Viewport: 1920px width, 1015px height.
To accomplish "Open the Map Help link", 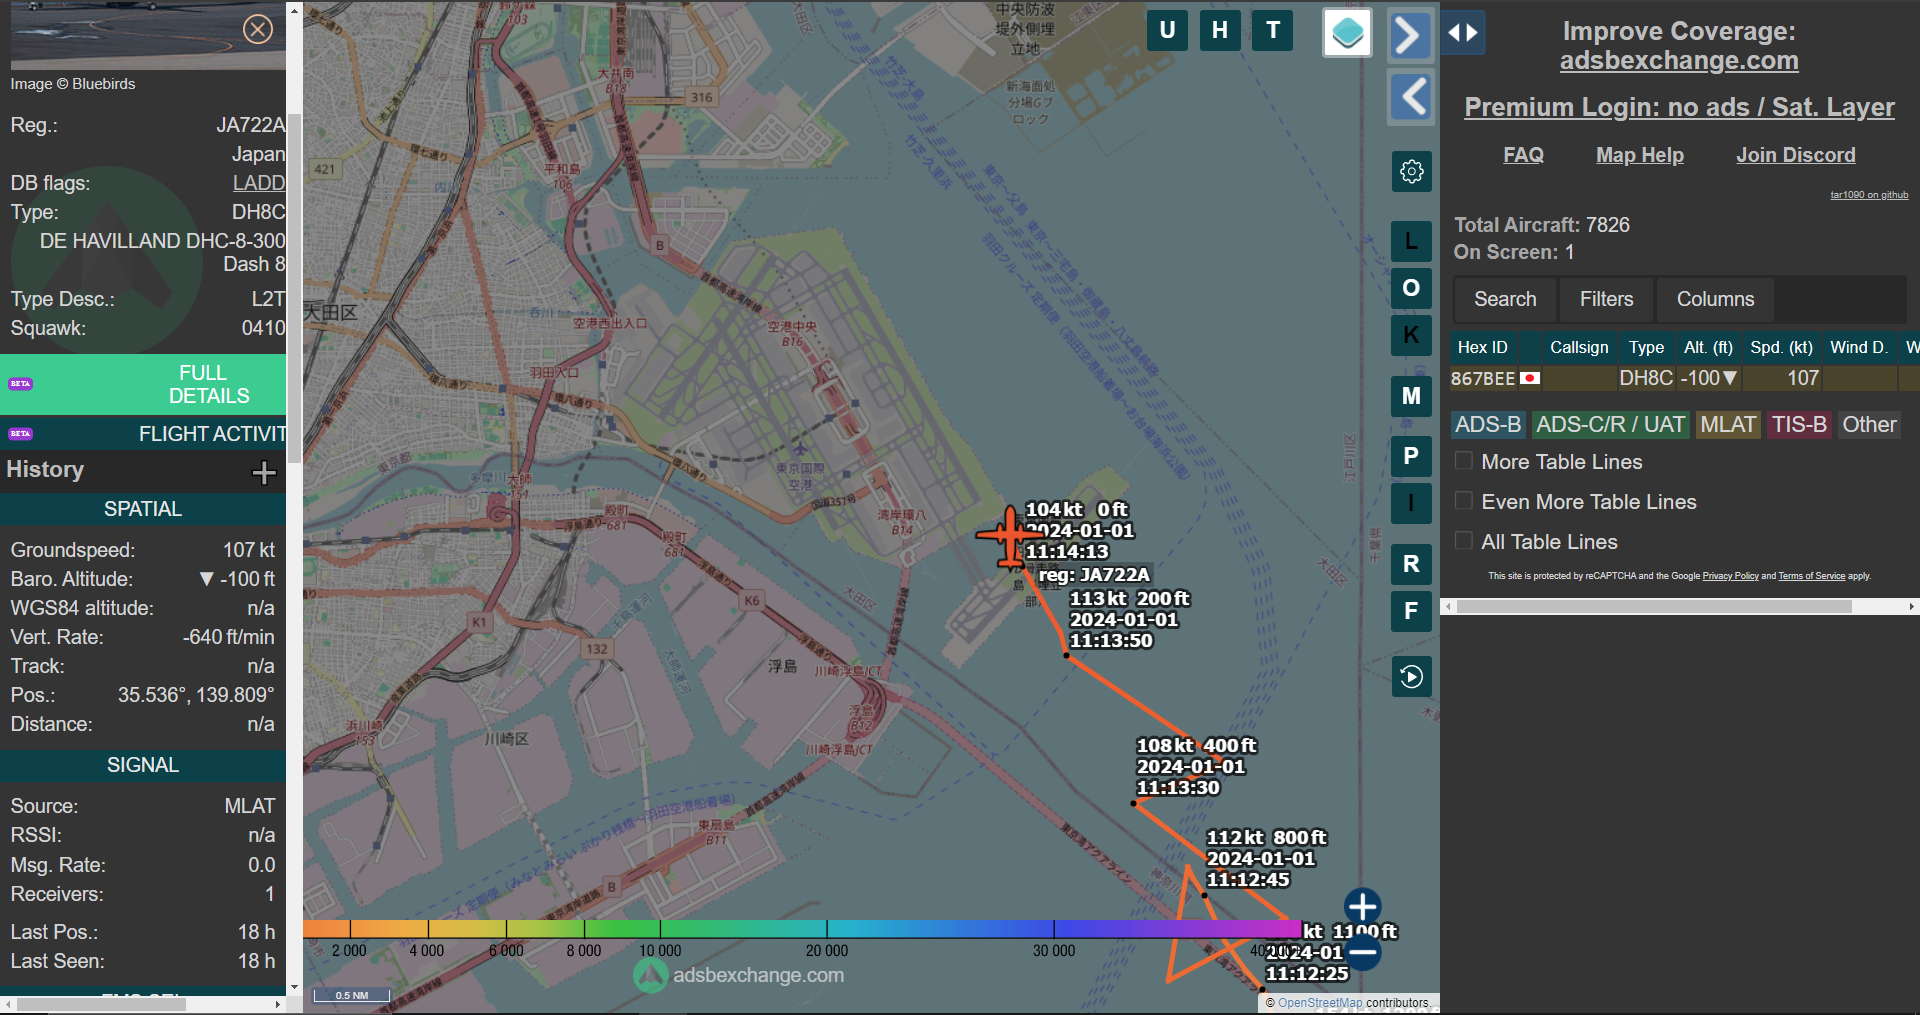I will point(1640,155).
